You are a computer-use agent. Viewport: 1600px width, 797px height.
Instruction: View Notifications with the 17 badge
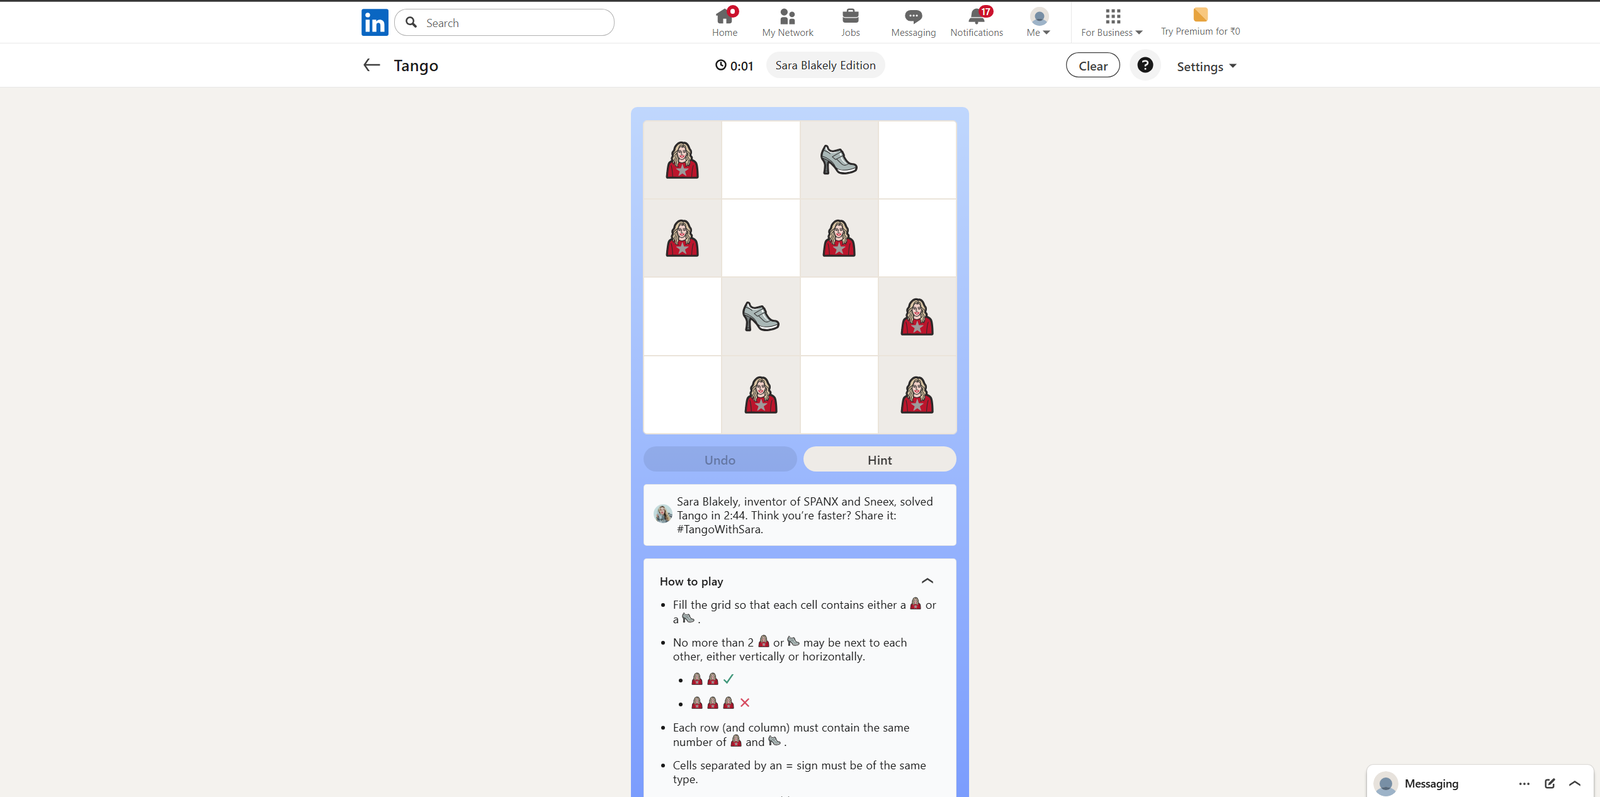point(976,22)
